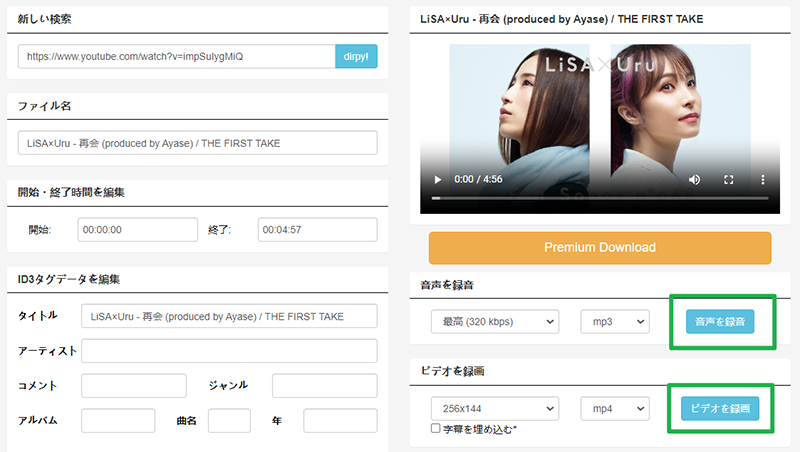Click the ファイル名 filename input field
Viewport: 800px width, 452px height.
(197, 143)
